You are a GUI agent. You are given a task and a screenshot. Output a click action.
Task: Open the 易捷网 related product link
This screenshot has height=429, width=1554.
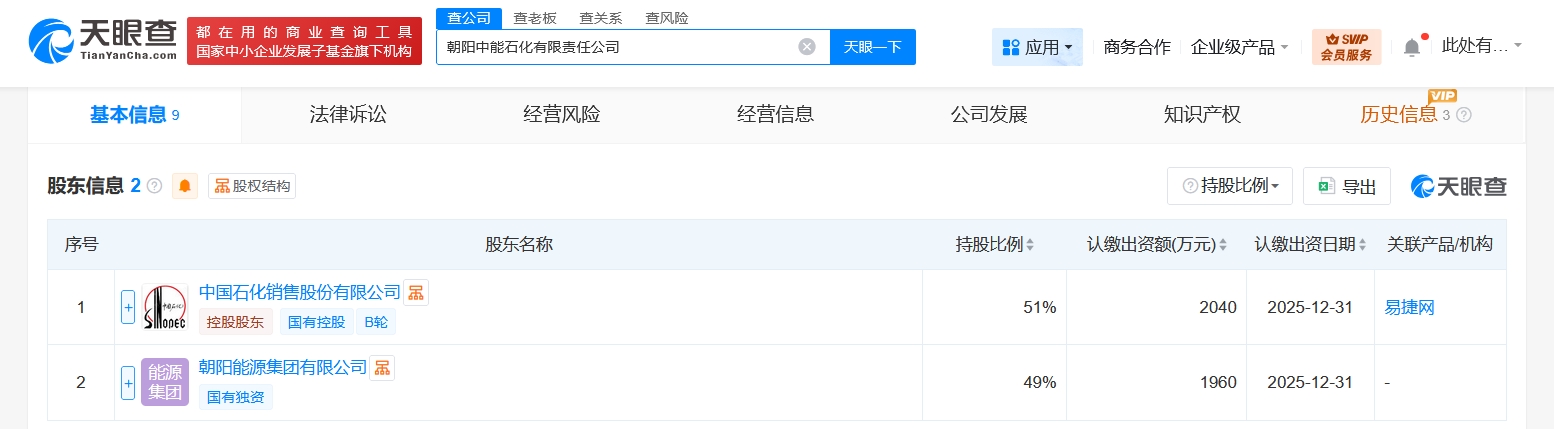(1409, 307)
